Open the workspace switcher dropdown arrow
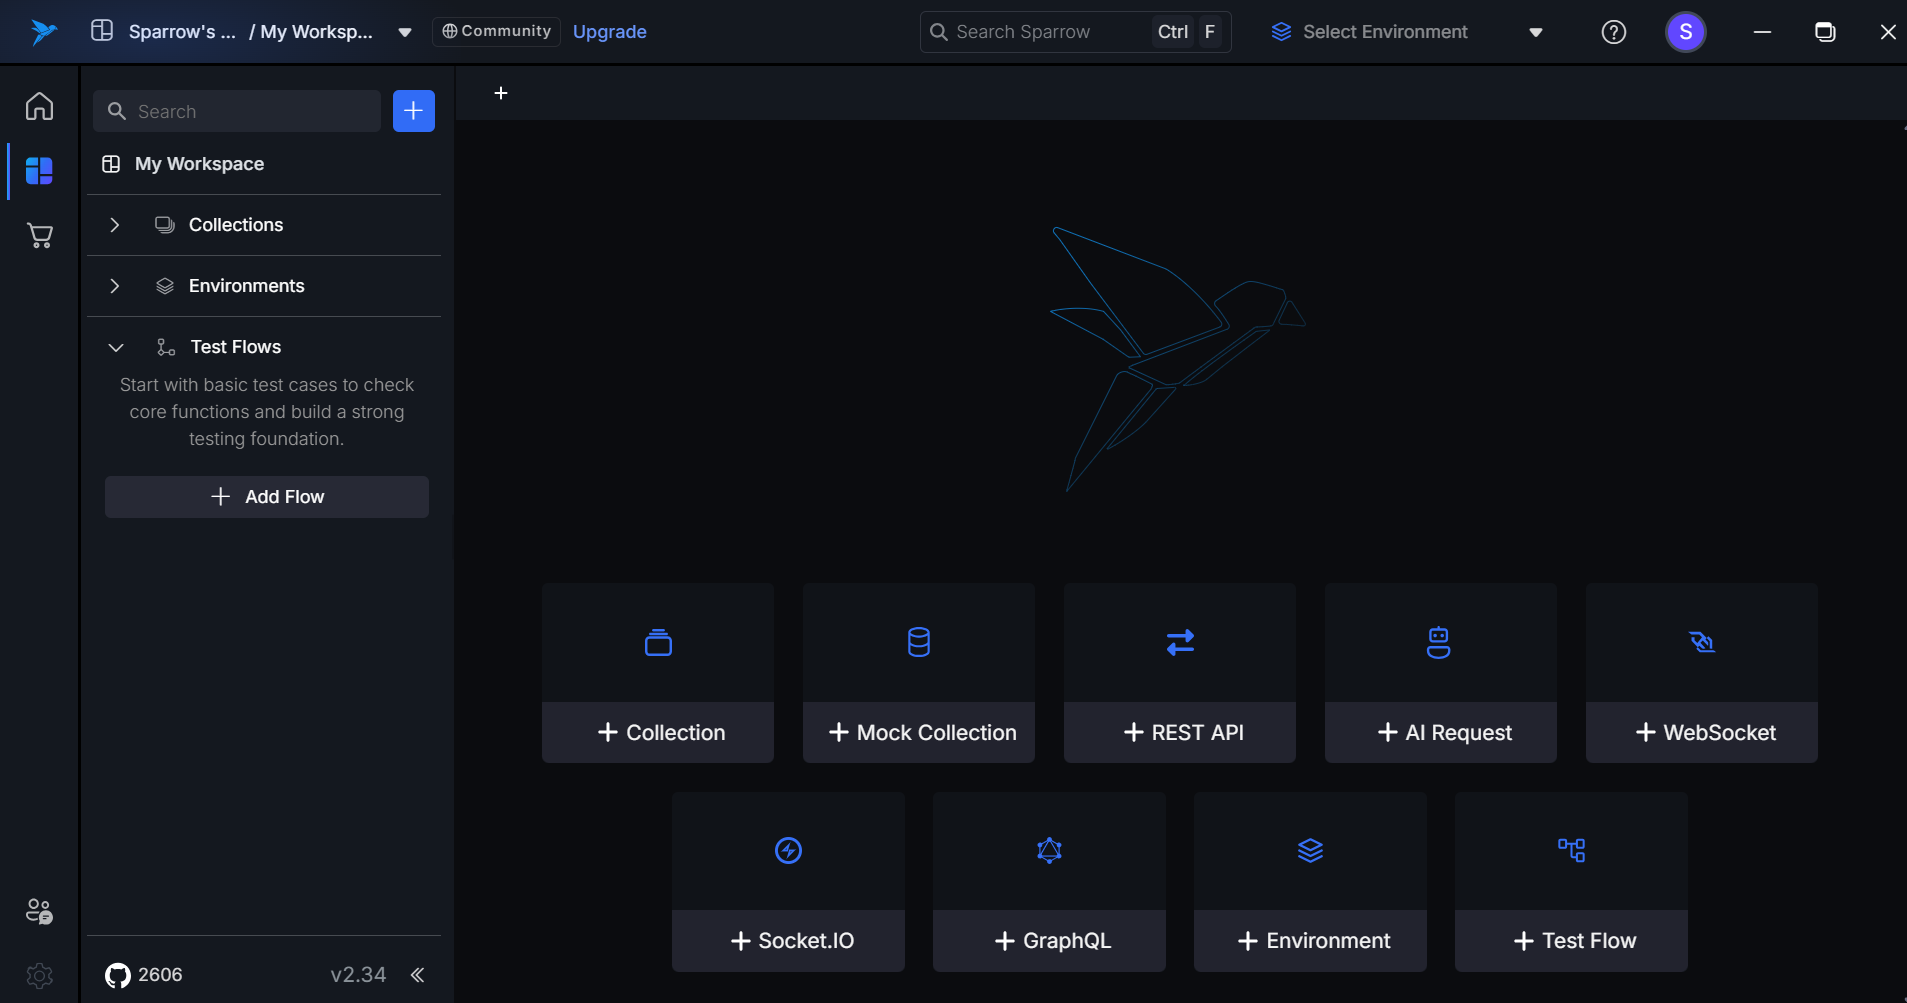The width and height of the screenshot is (1907, 1003). [x=405, y=32]
